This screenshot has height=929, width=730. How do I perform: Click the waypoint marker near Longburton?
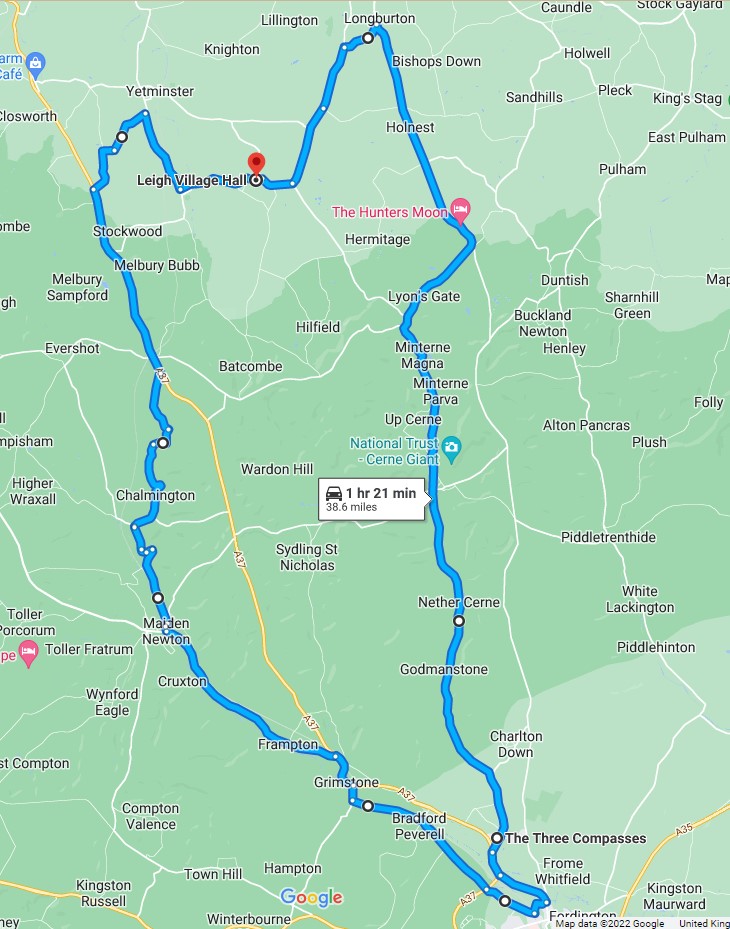368,38
